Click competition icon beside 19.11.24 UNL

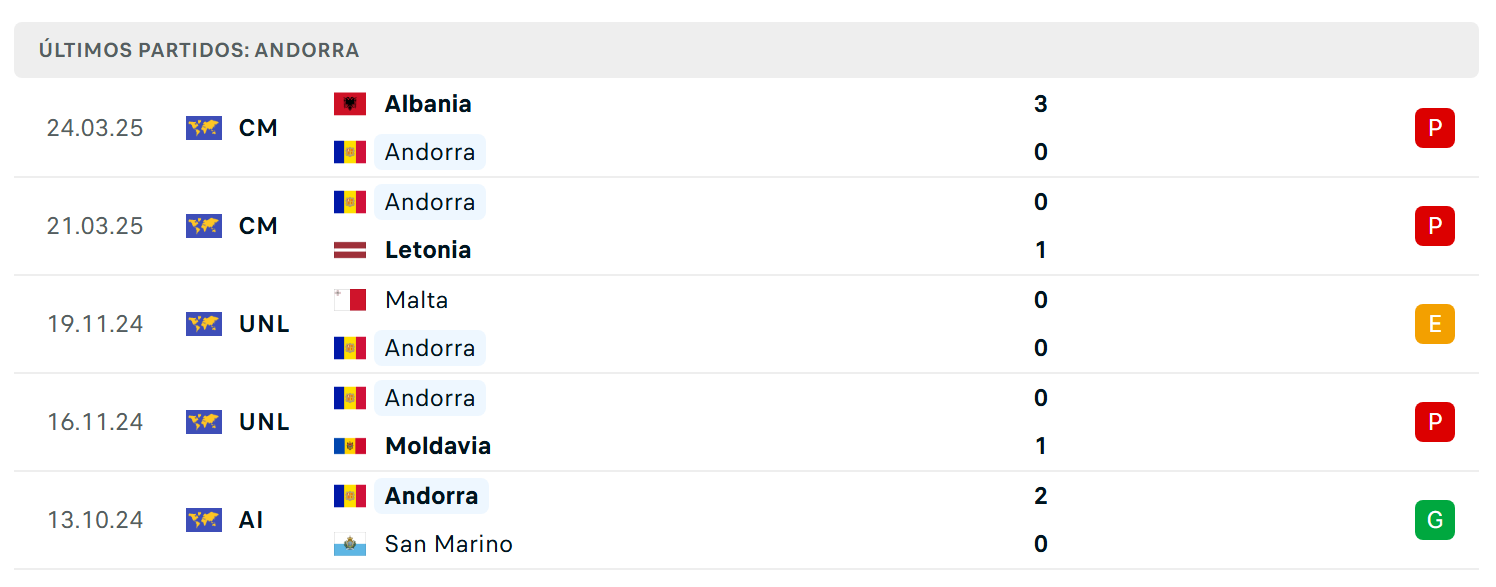204,324
